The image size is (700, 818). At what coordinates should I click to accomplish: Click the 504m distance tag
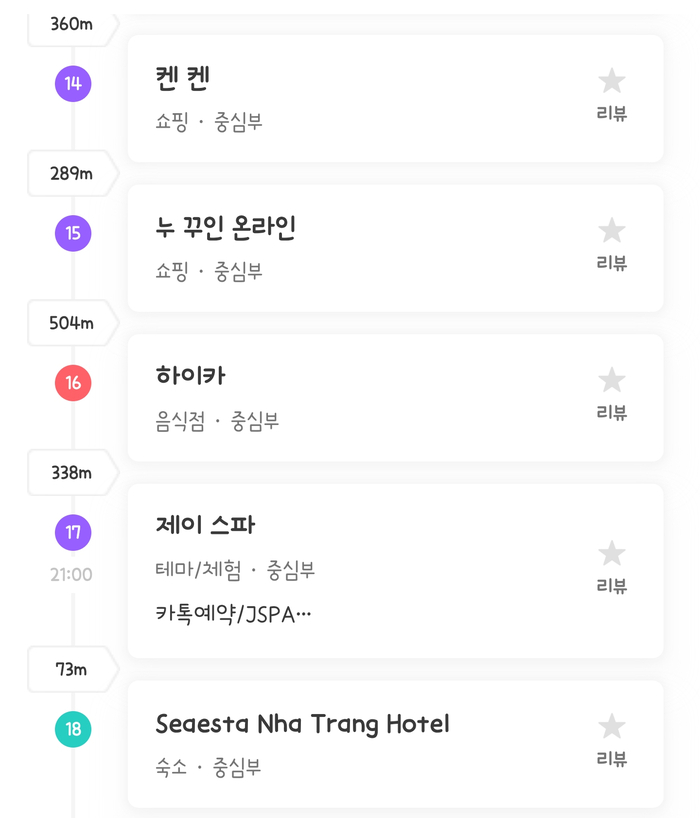72,323
